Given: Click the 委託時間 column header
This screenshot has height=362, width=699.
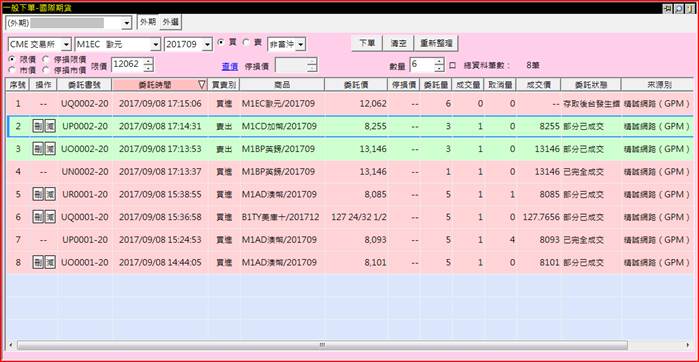Looking at the screenshot, I should tap(160, 85).
